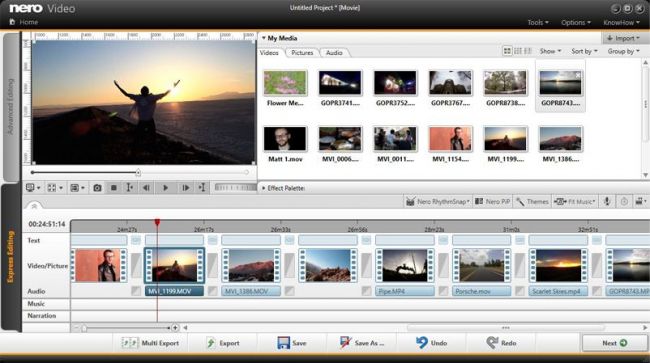Select the MVI_1386 media thumbnail
Screen dimensions: 650x363
tap(560, 139)
